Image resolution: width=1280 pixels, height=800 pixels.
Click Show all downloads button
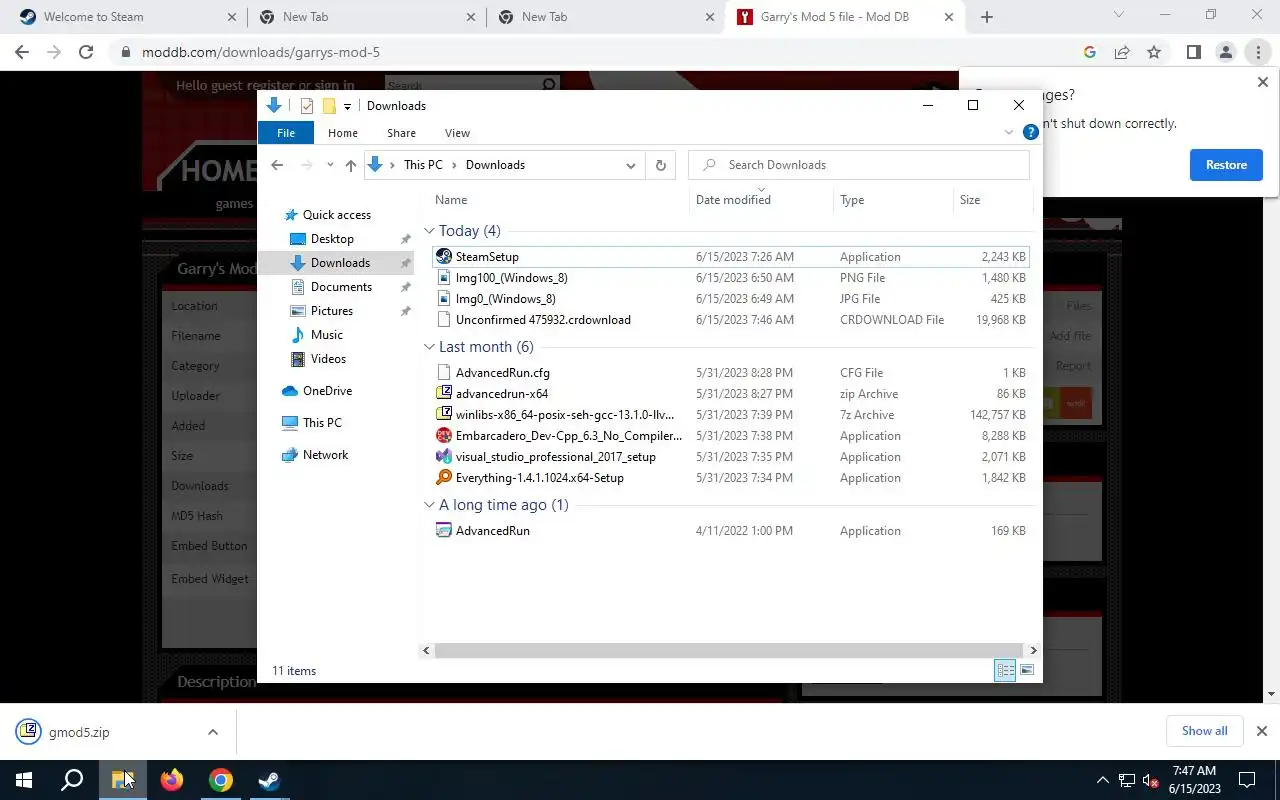(1204, 731)
